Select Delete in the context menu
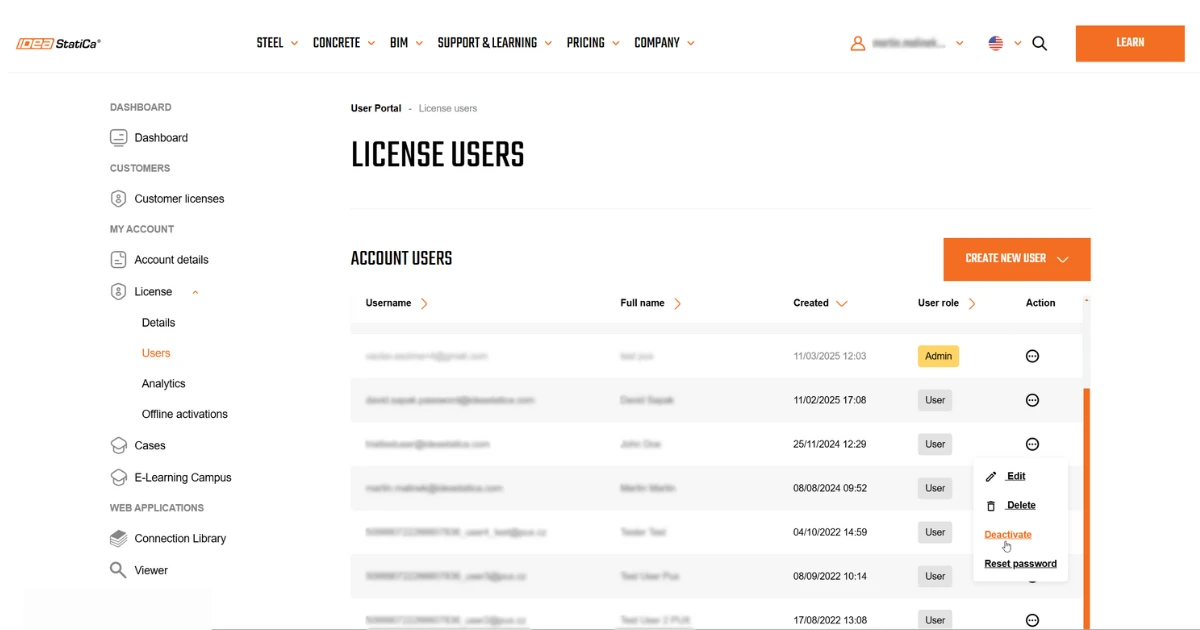Viewport: 1200px width, 630px height. click(x=1021, y=505)
